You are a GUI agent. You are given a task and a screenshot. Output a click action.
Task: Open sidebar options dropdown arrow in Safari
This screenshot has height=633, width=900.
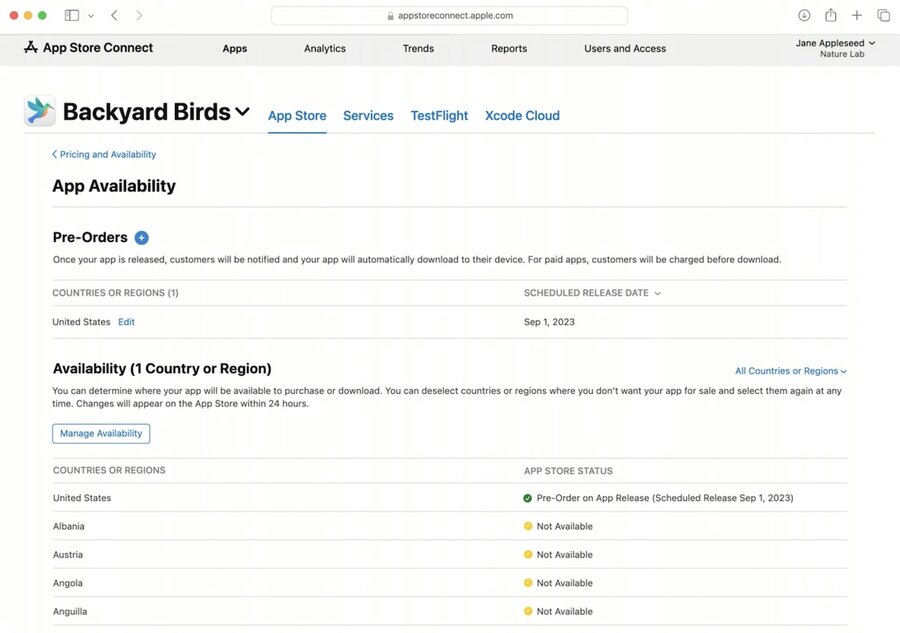click(x=91, y=16)
